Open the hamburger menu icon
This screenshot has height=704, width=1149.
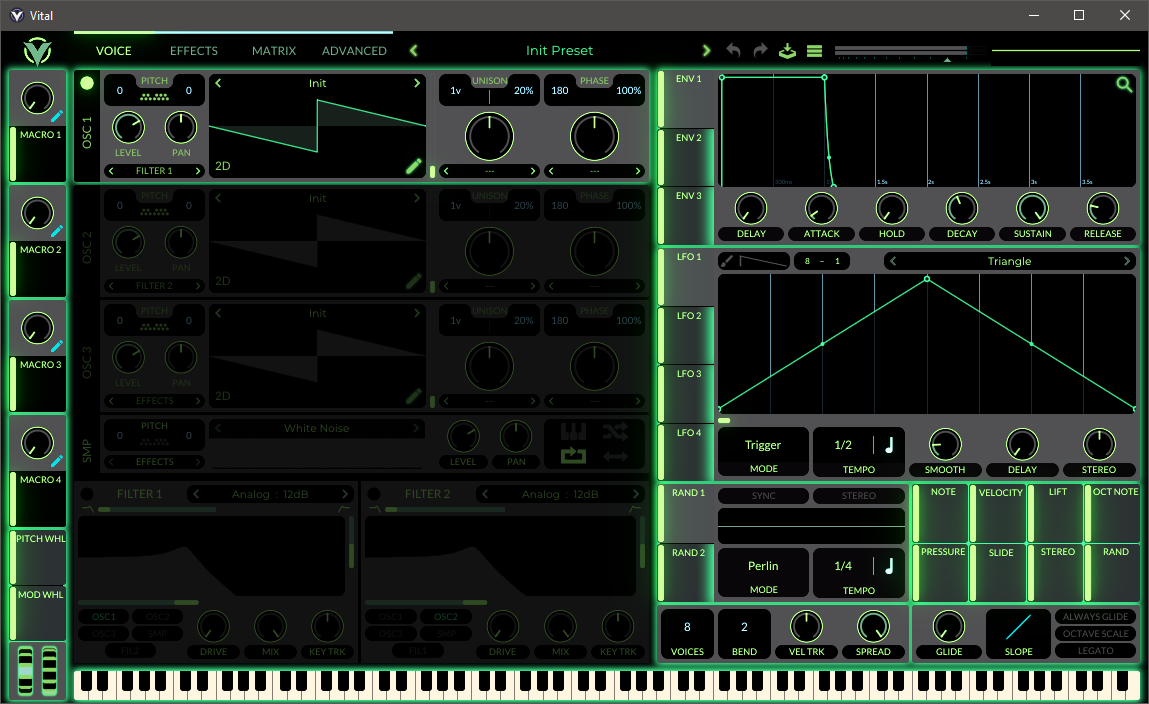814,51
